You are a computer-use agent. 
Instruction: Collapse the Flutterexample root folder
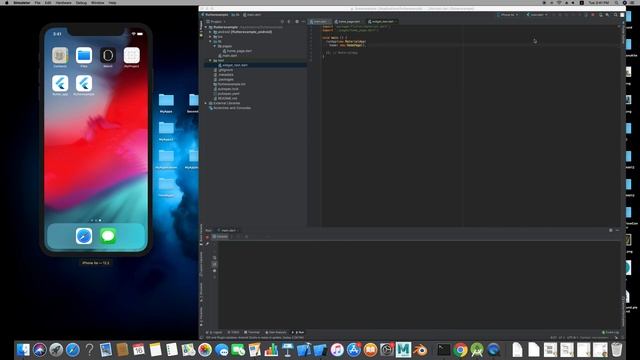pyautogui.click(x=206, y=27)
